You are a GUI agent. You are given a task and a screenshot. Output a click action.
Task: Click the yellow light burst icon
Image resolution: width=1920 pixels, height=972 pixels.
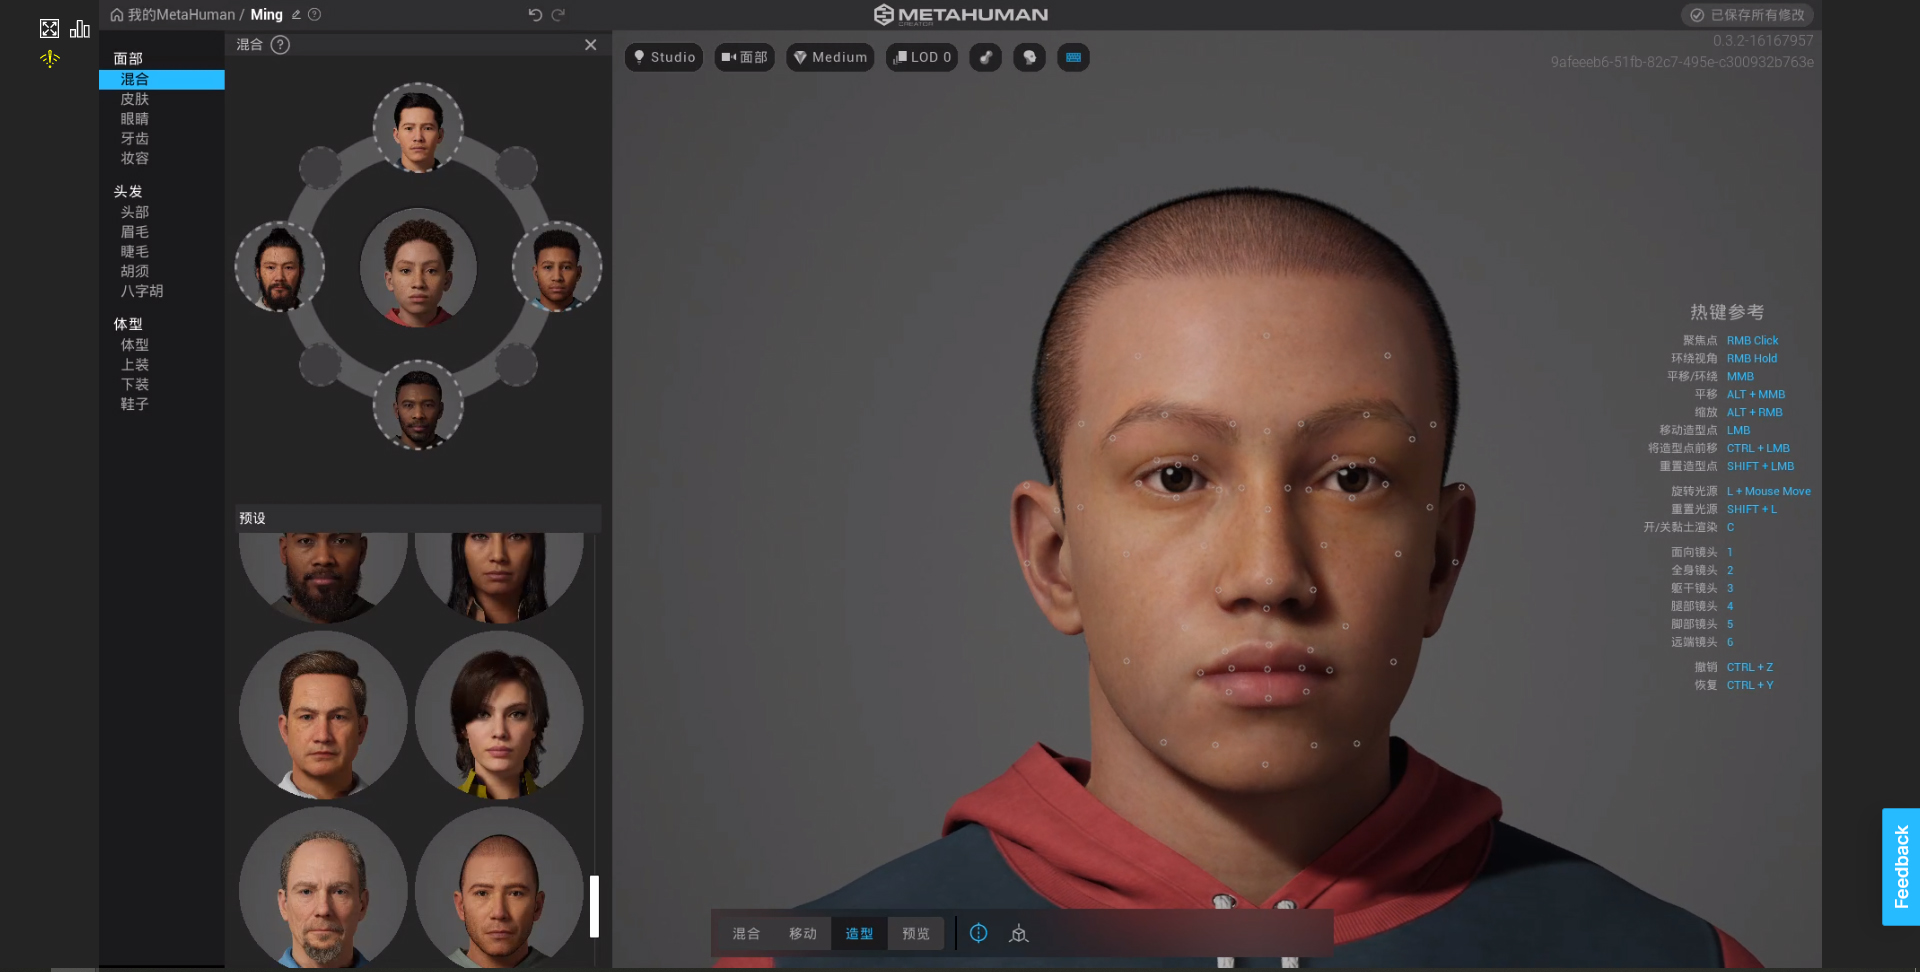coord(49,59)
